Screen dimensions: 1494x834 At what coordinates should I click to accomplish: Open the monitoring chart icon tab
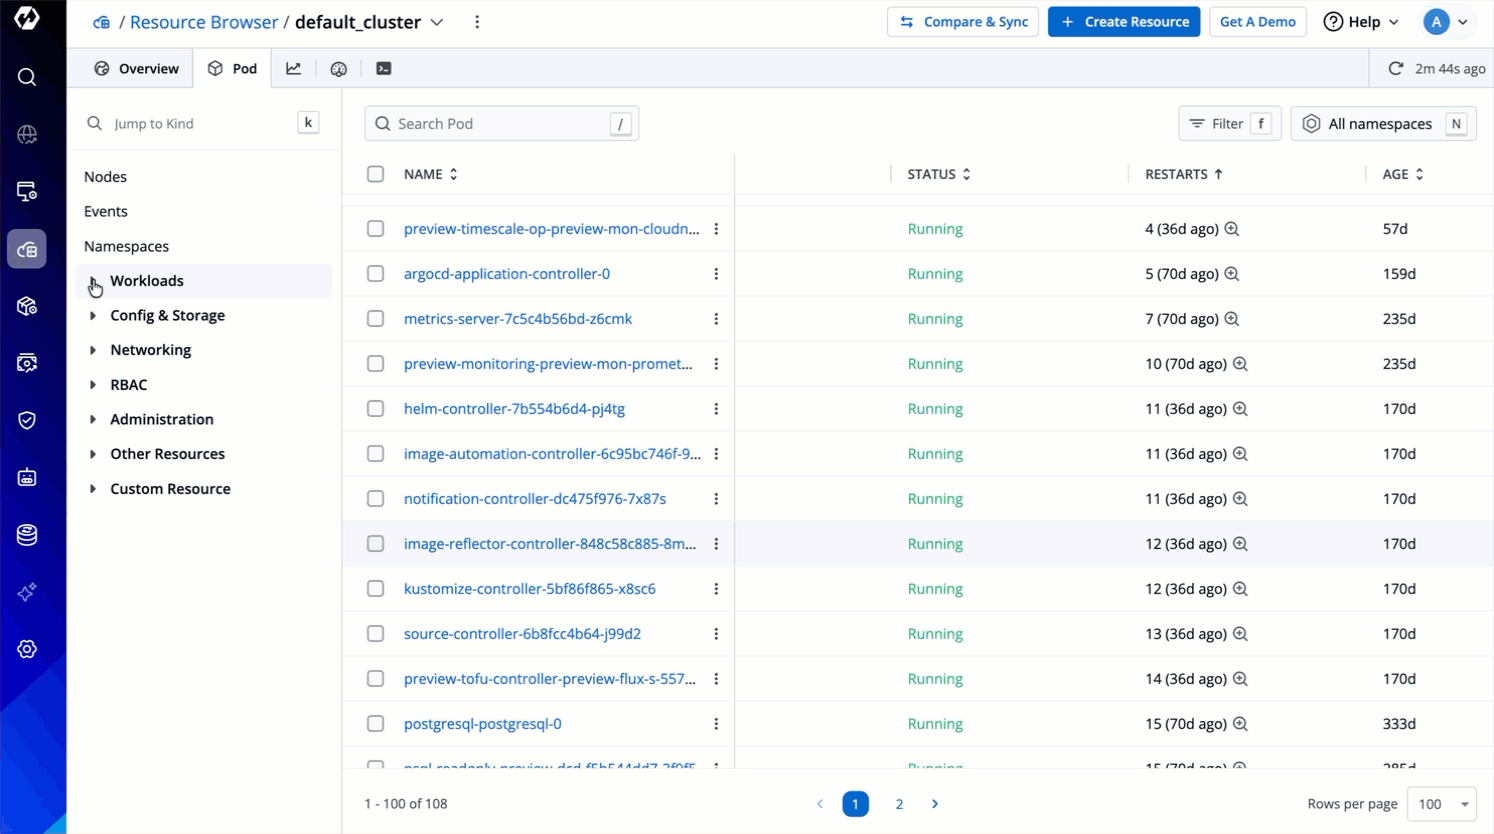293,69
